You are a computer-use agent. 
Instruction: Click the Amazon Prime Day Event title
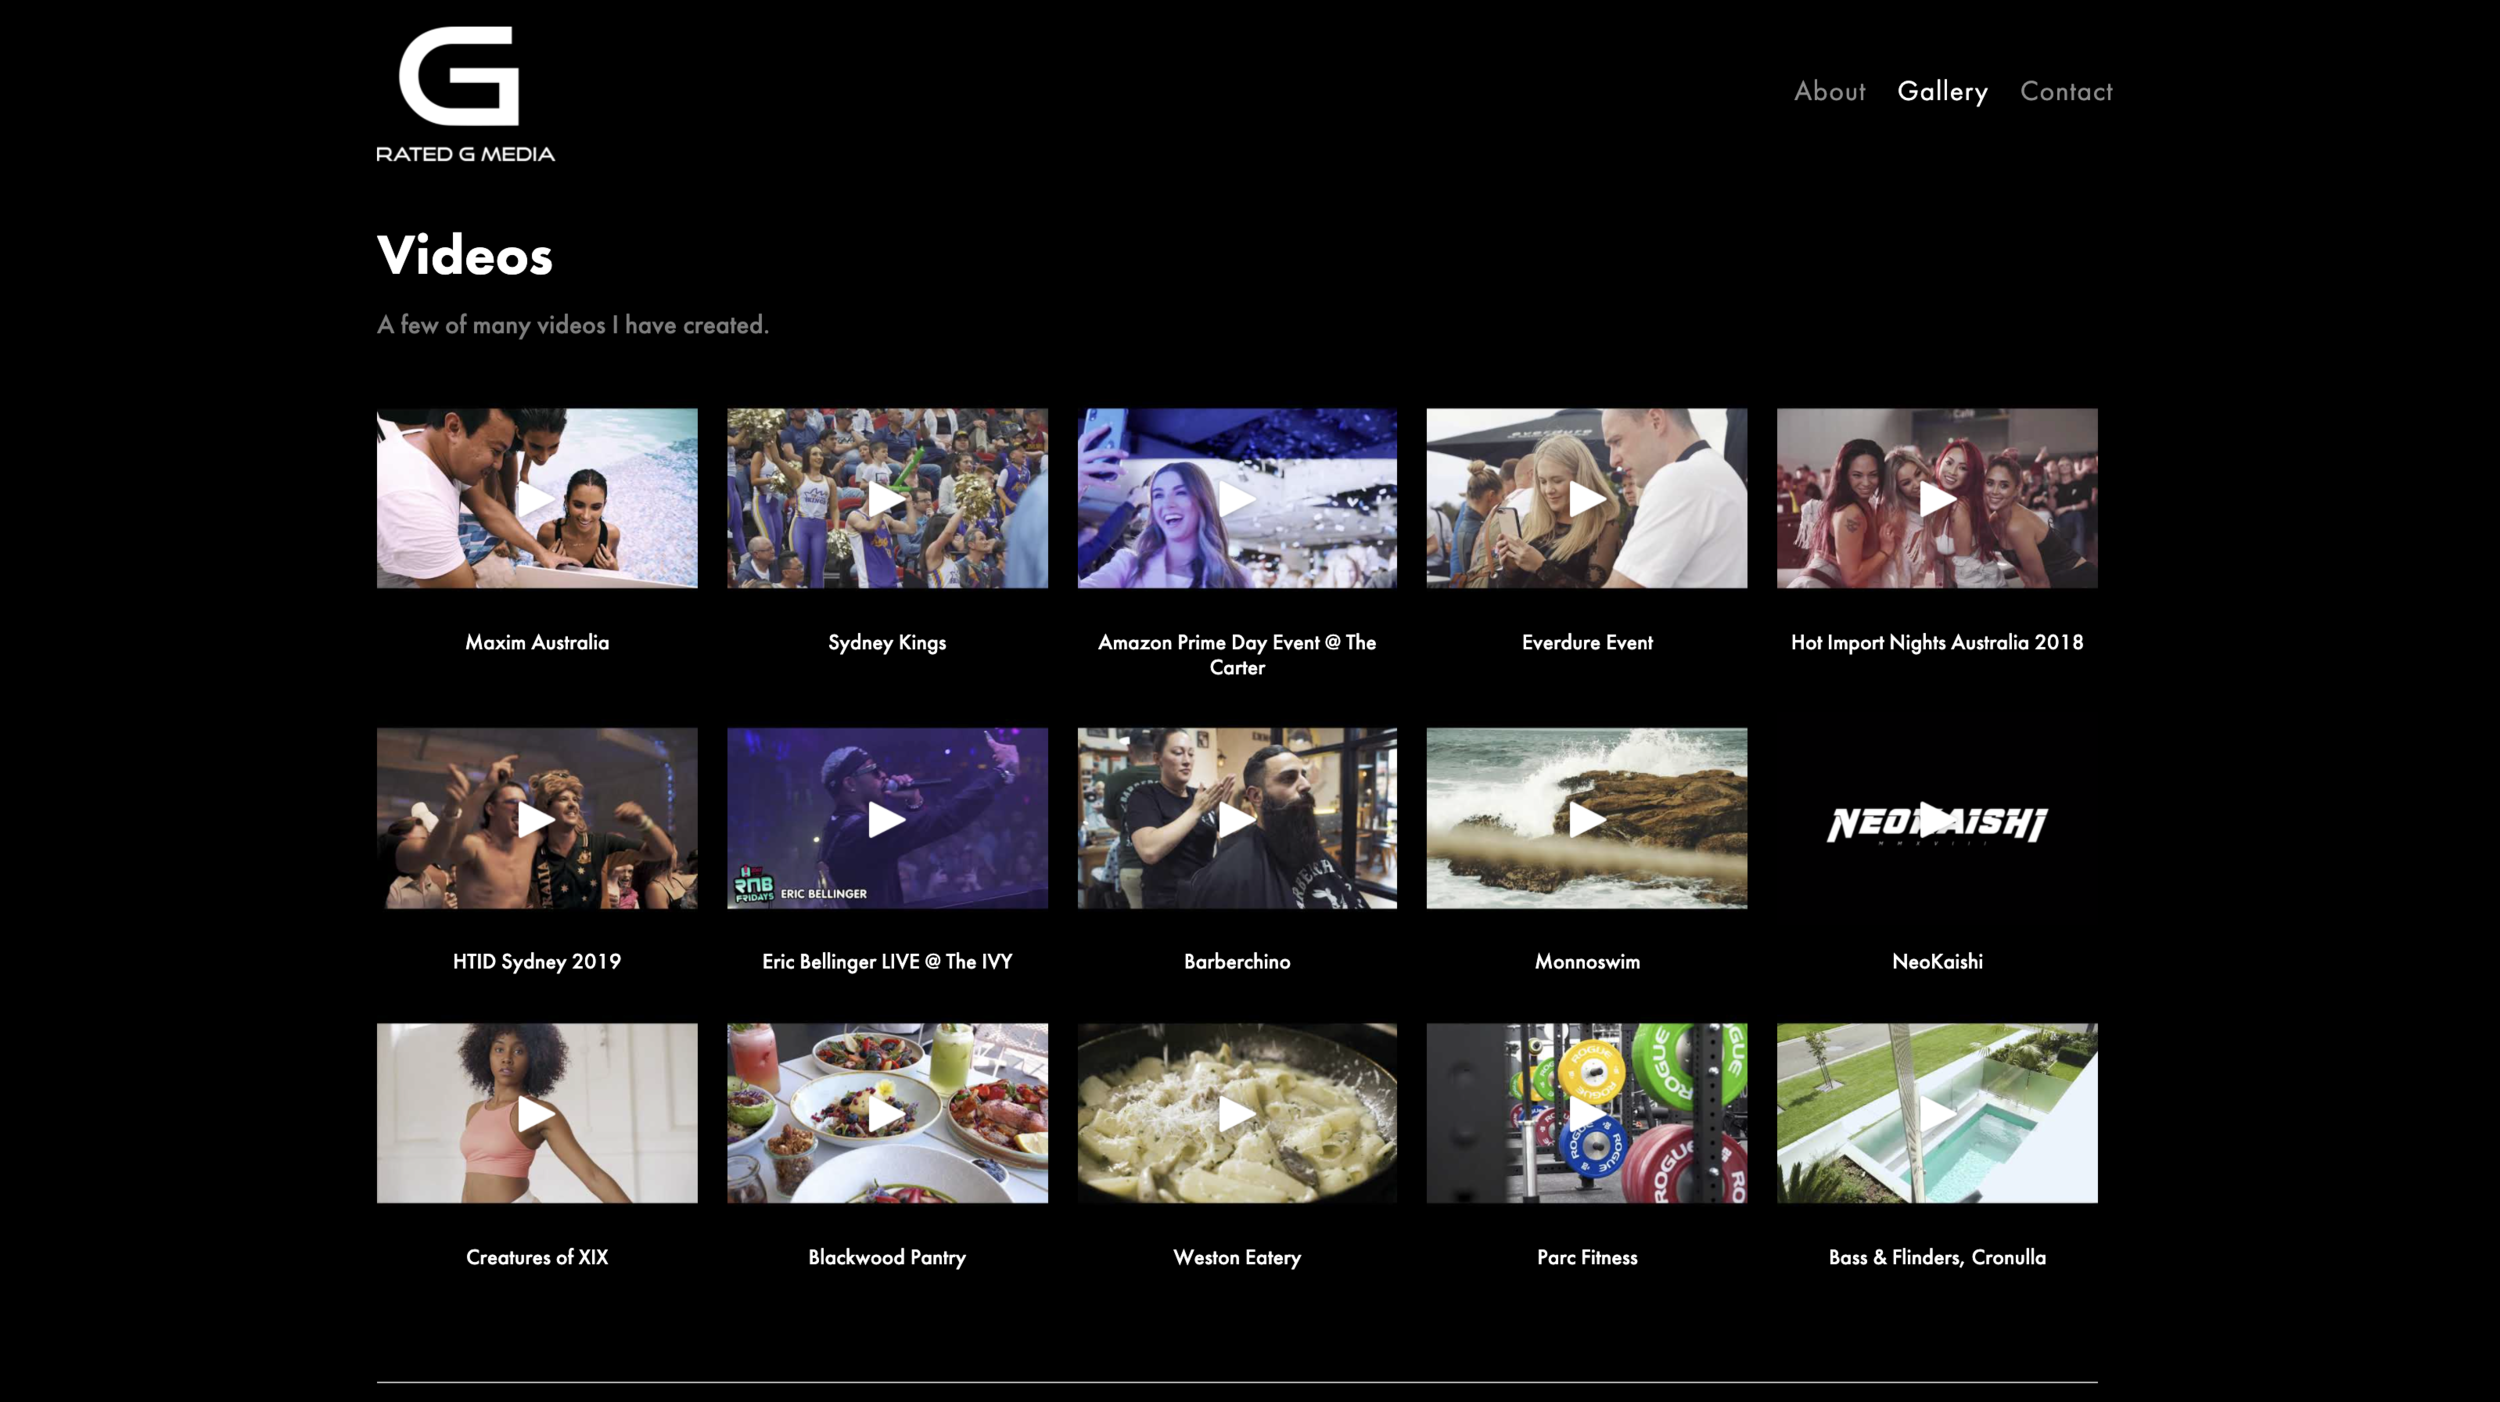[x=1237, y=655]
